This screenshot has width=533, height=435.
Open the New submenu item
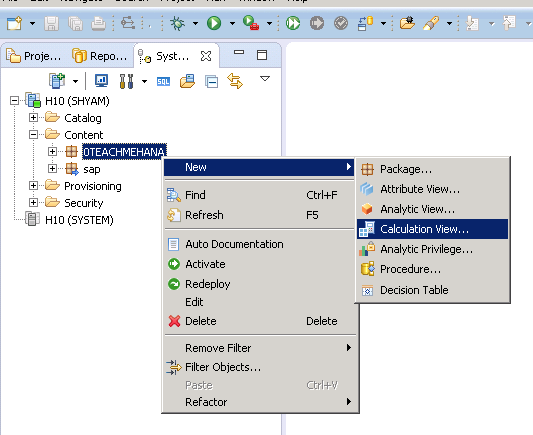point(259,167)
